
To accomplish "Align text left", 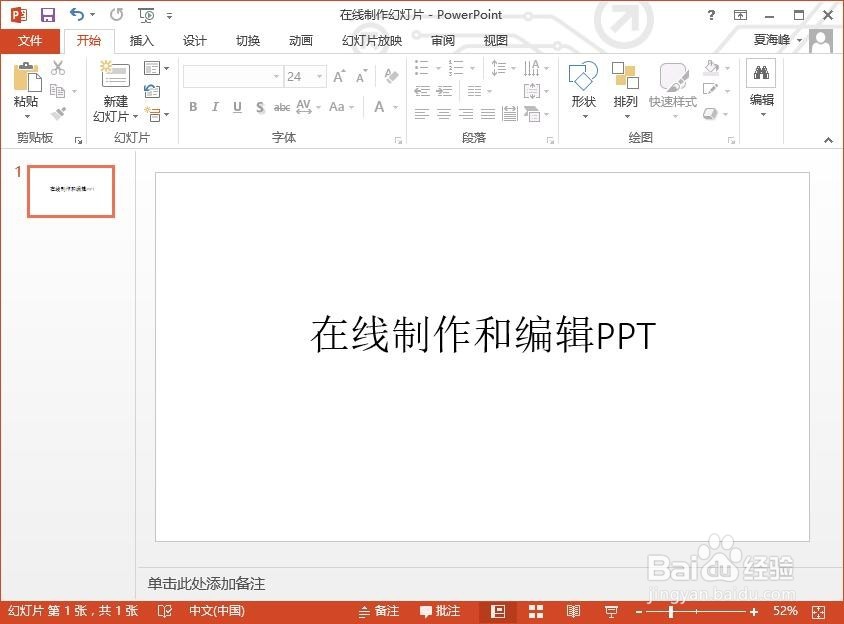I will (x=422, y=114).
